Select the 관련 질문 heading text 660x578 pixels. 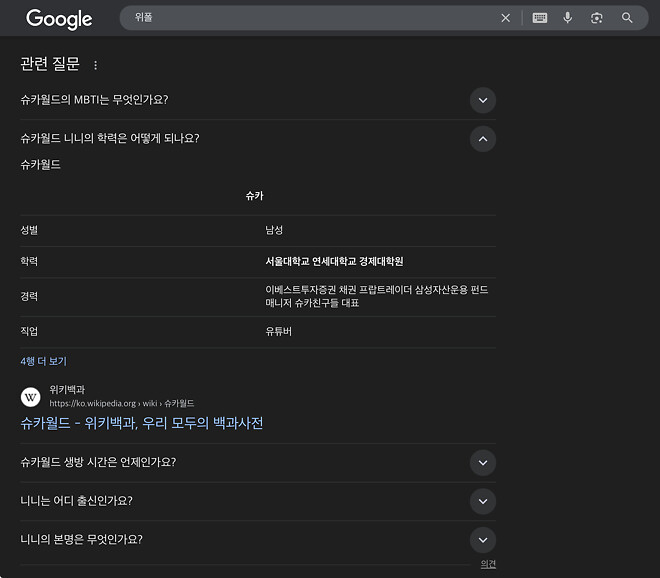tap(50, 64)
